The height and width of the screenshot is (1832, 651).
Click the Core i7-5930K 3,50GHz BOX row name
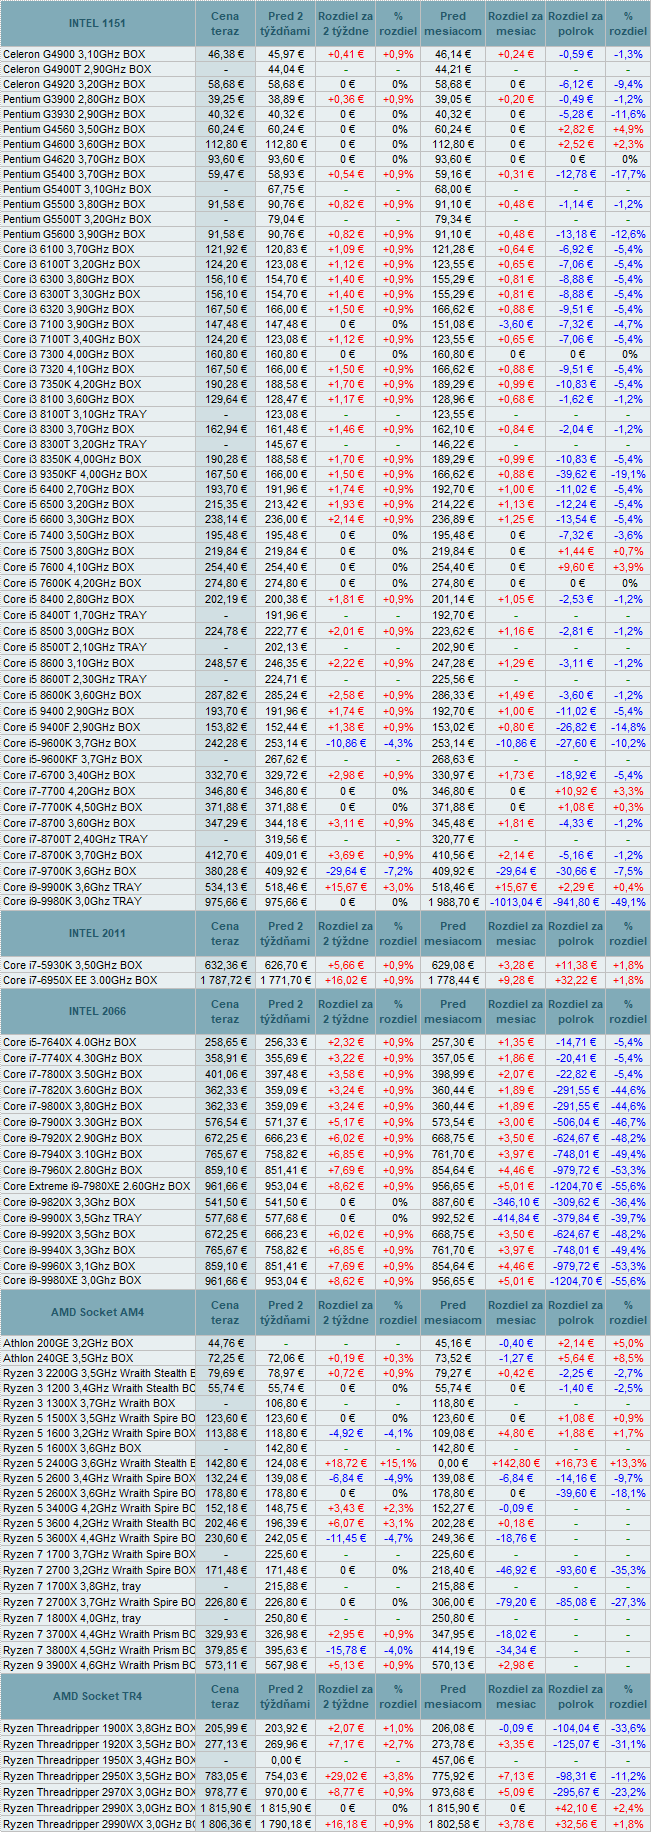pyautogui.click(x=73, y=965)
